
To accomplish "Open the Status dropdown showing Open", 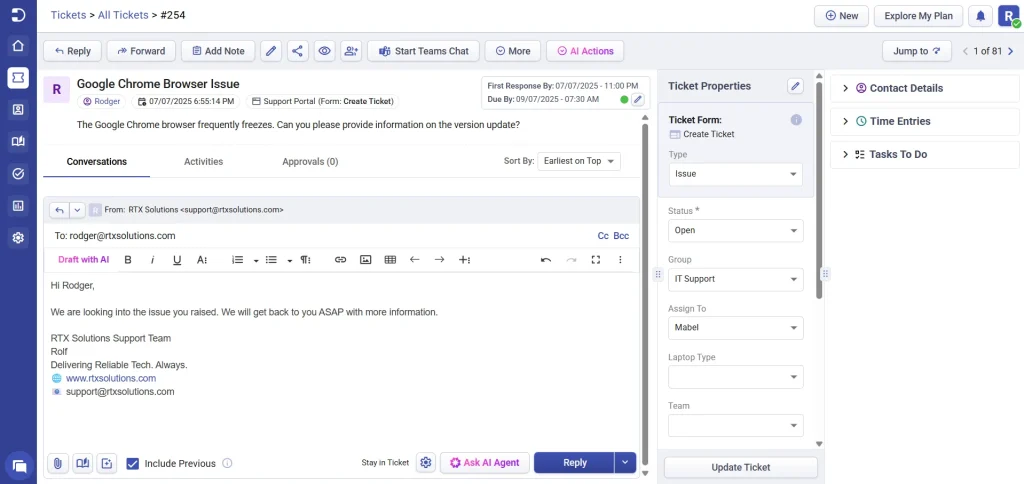I will [735, 231].
